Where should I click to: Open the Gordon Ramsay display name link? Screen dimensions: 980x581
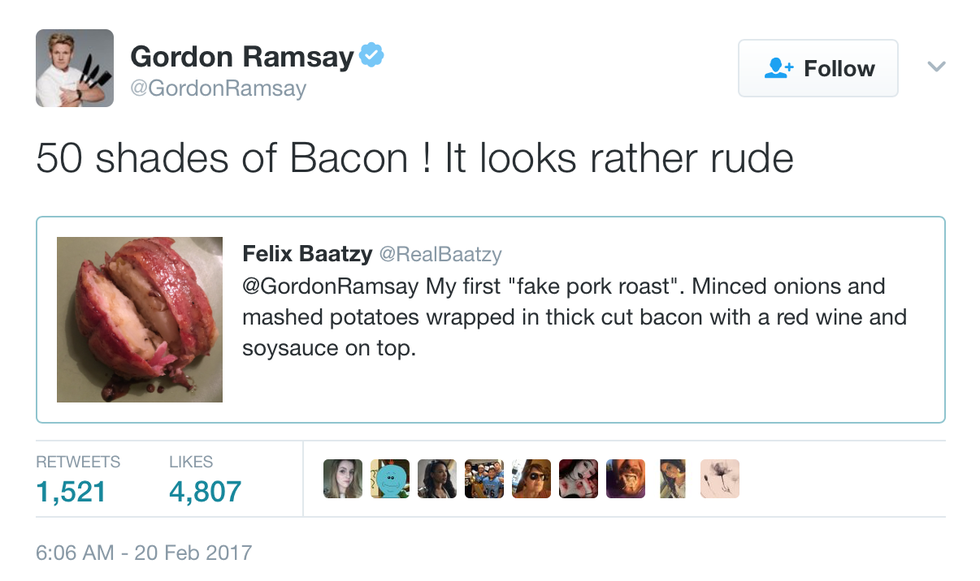click(241, 57)
